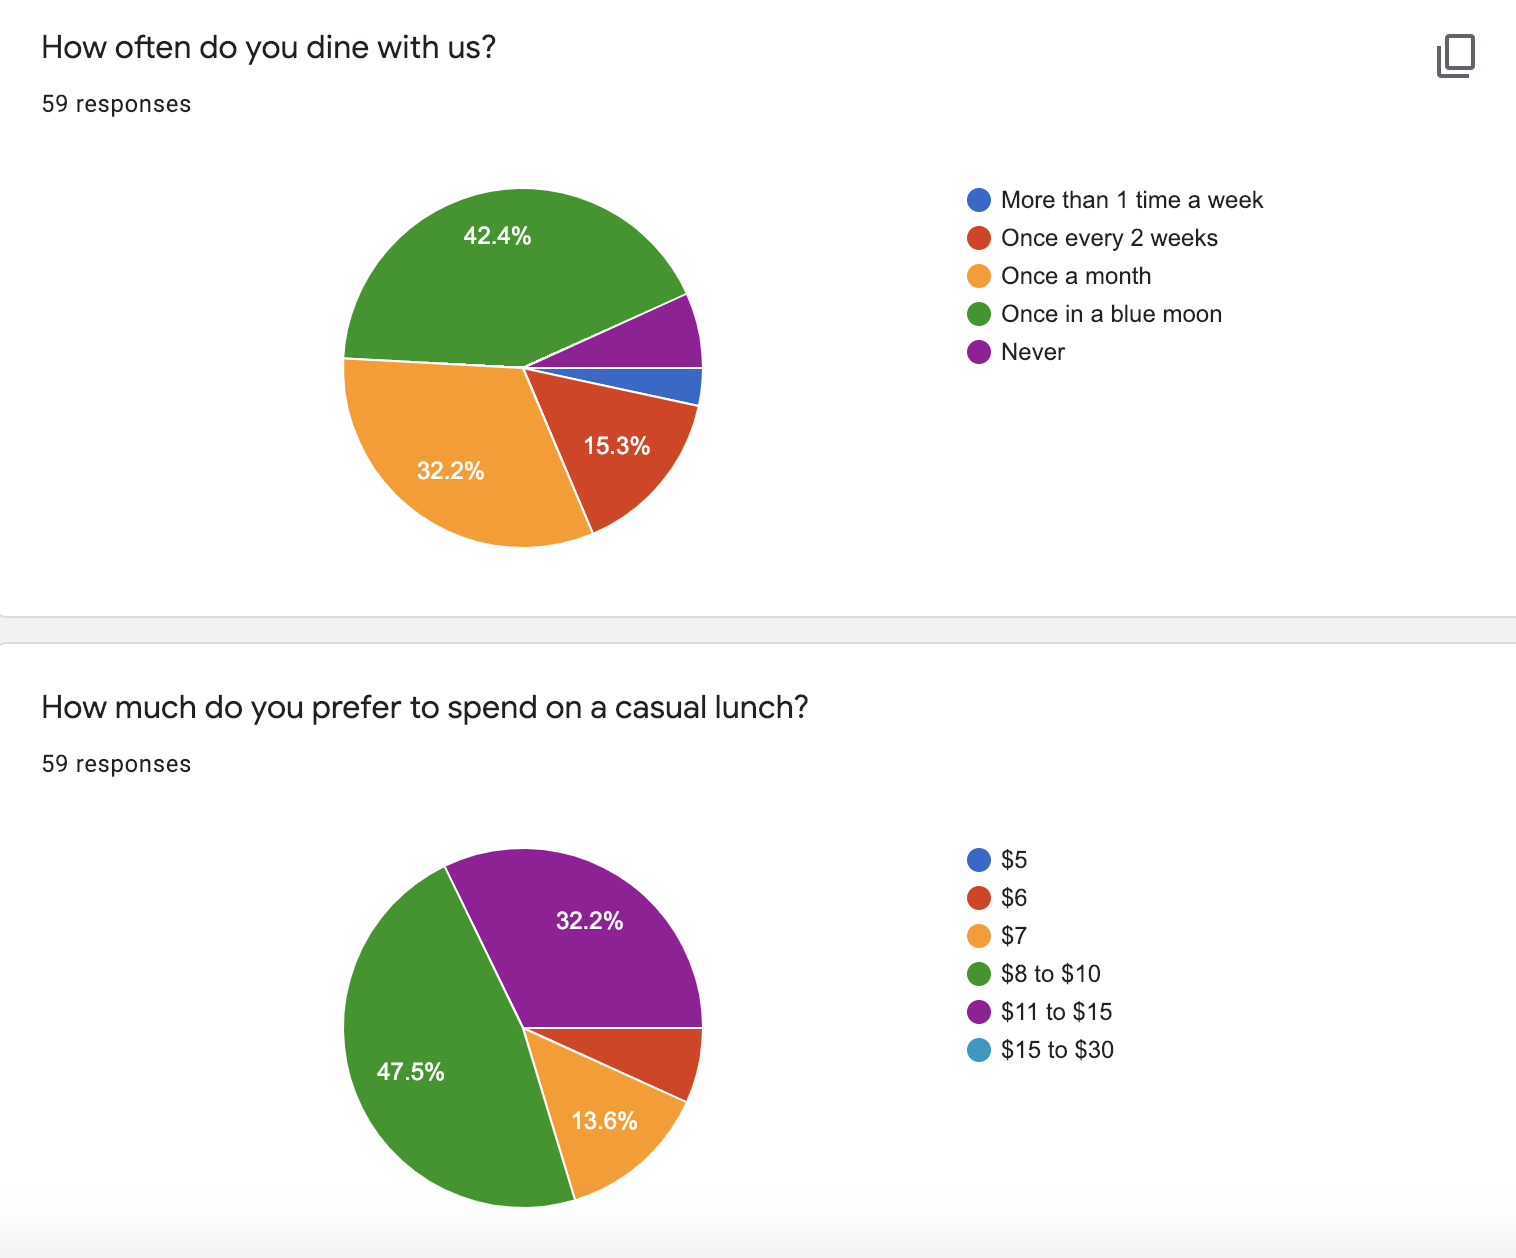Click the '$5' legend label
The width and height of the screenshot is (1516, 1258).
(x=1014, y=860)
